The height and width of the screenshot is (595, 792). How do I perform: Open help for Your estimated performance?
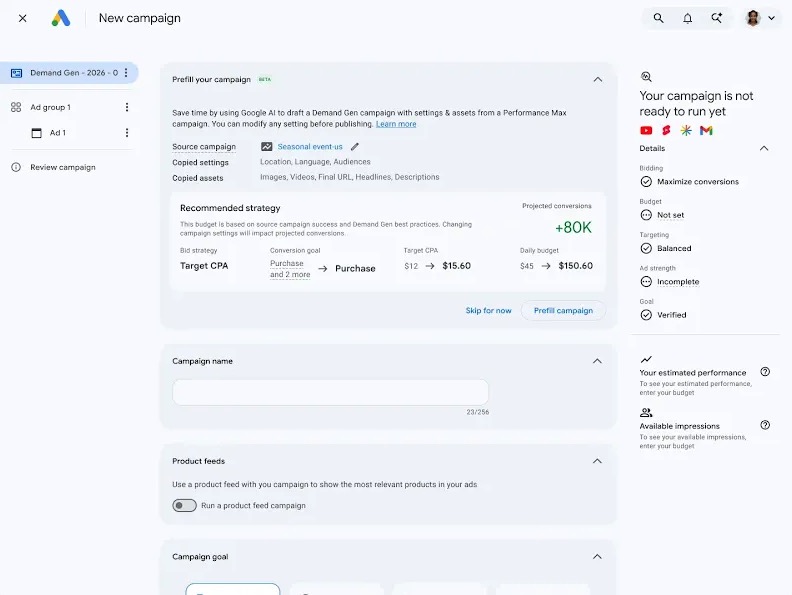point(765,372)
